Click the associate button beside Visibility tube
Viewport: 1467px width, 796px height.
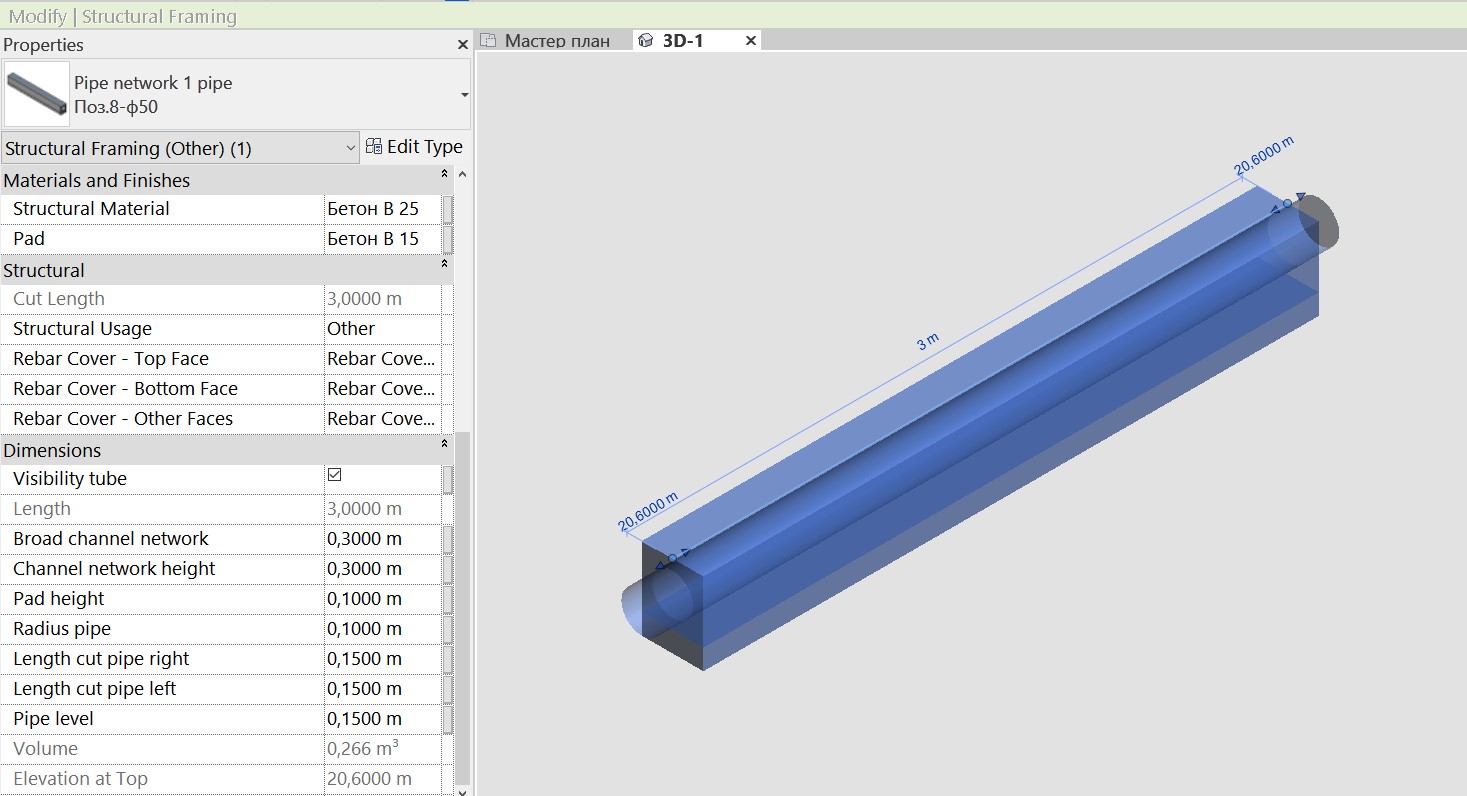click(x=447, y=479)
